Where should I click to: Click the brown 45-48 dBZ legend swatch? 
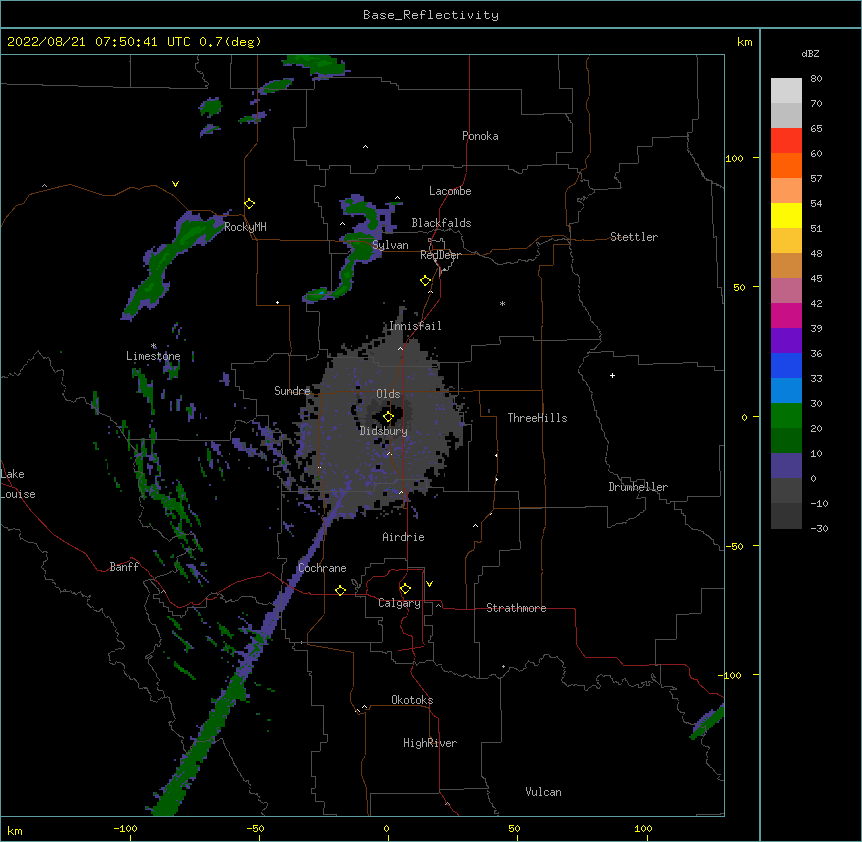pyautogui.click(x=786, y=265)
